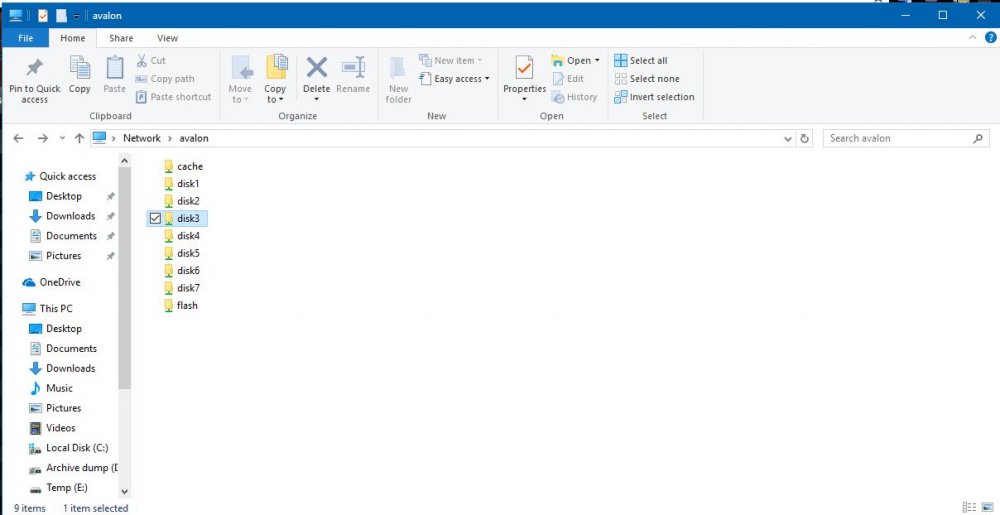Open the pinned Documents under Quick access
This screenshot has width=1000, height=515.
63,236
